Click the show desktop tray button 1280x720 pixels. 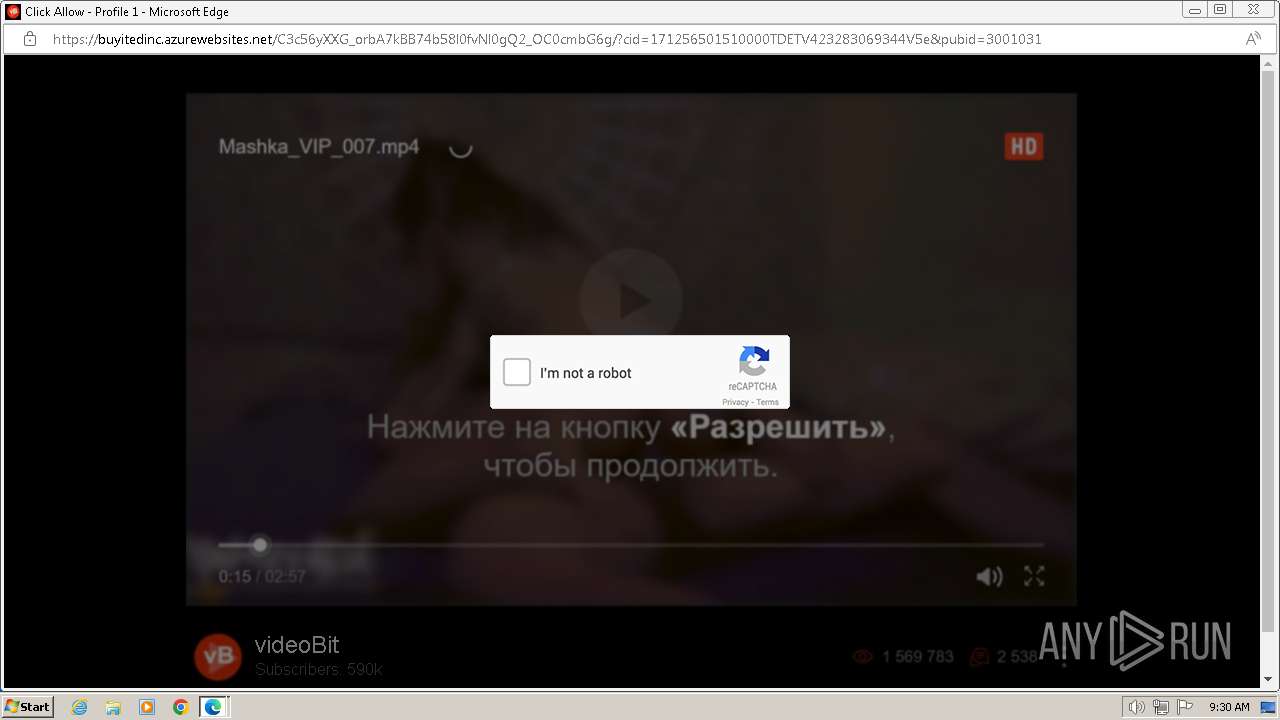pyautogui.click(x=1268, y=707)
